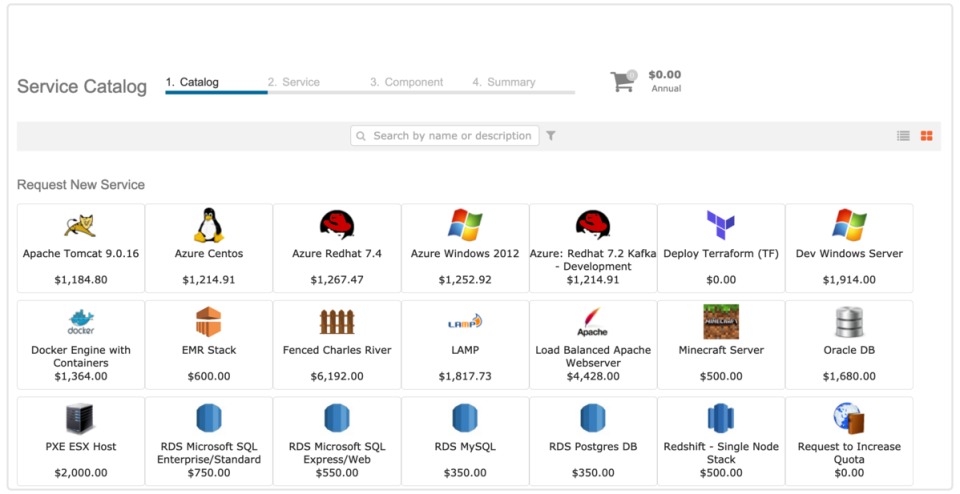Image resolution: width=960 pixels, height=494 pixels.
Task: Click the Redhat 7.2 Kafka icon
Action: [593, 225]
